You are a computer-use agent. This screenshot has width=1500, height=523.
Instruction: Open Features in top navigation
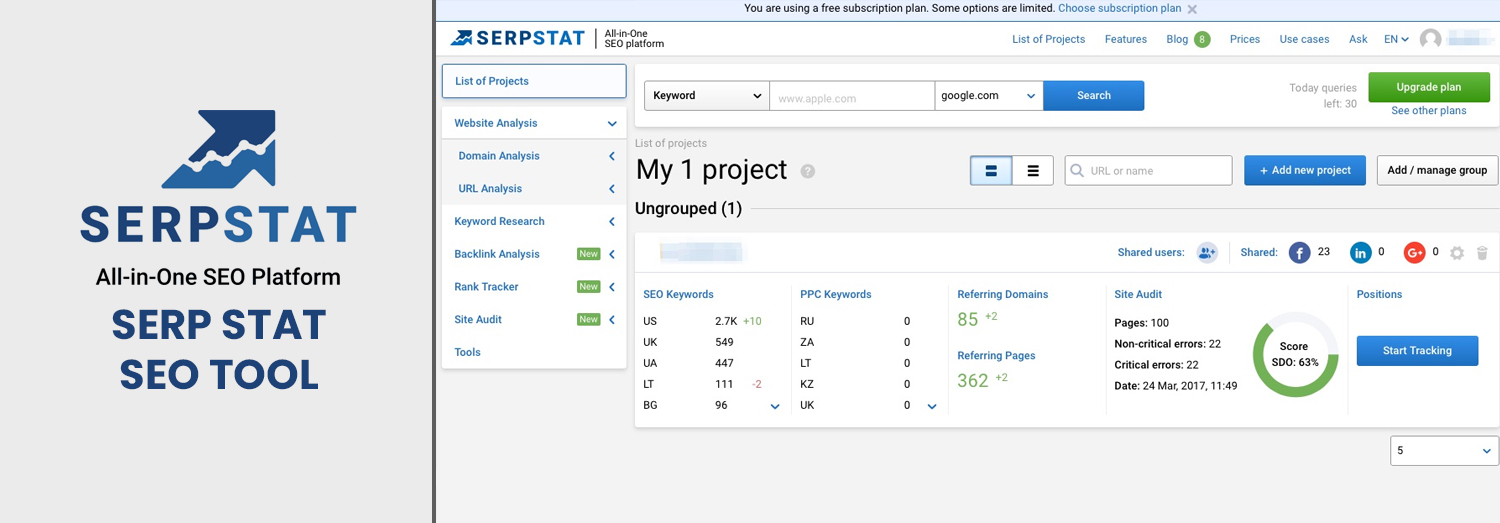pyautogui.click(x=1126, y=39)
